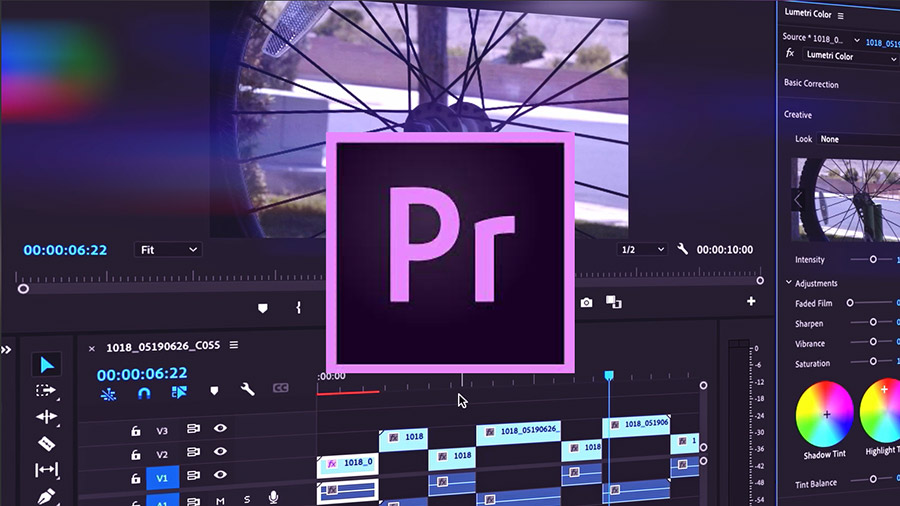
Task: Toggle sequence nesting insert icon in timeline
Action: click(108, 394)
